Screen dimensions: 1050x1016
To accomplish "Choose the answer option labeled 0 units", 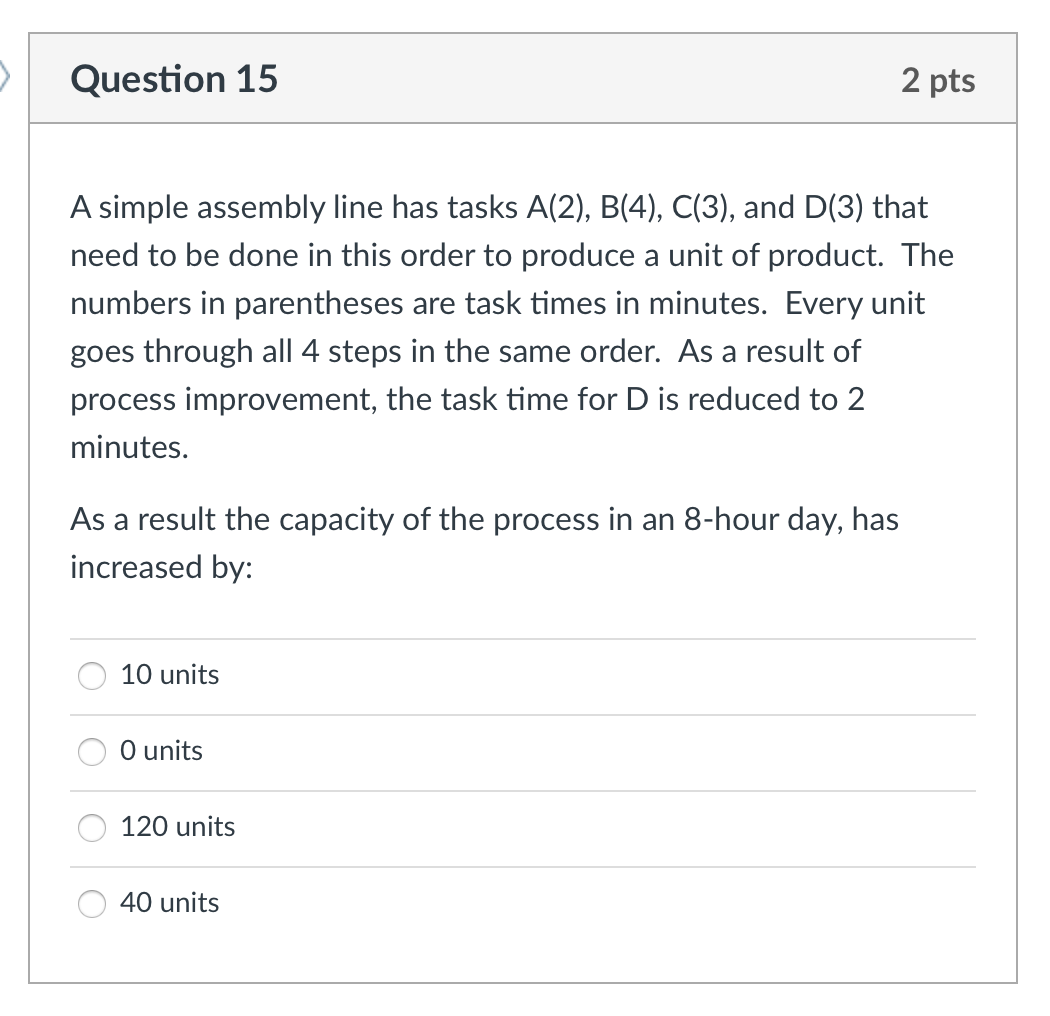I will click(161, 751).
